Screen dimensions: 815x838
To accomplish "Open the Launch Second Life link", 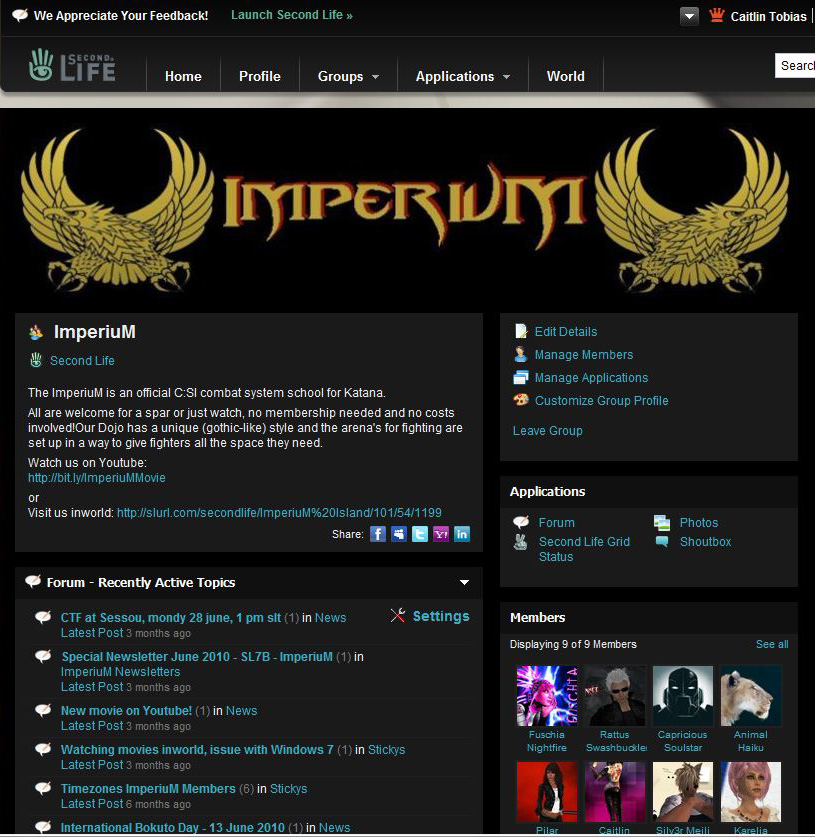I will [291, 15].
